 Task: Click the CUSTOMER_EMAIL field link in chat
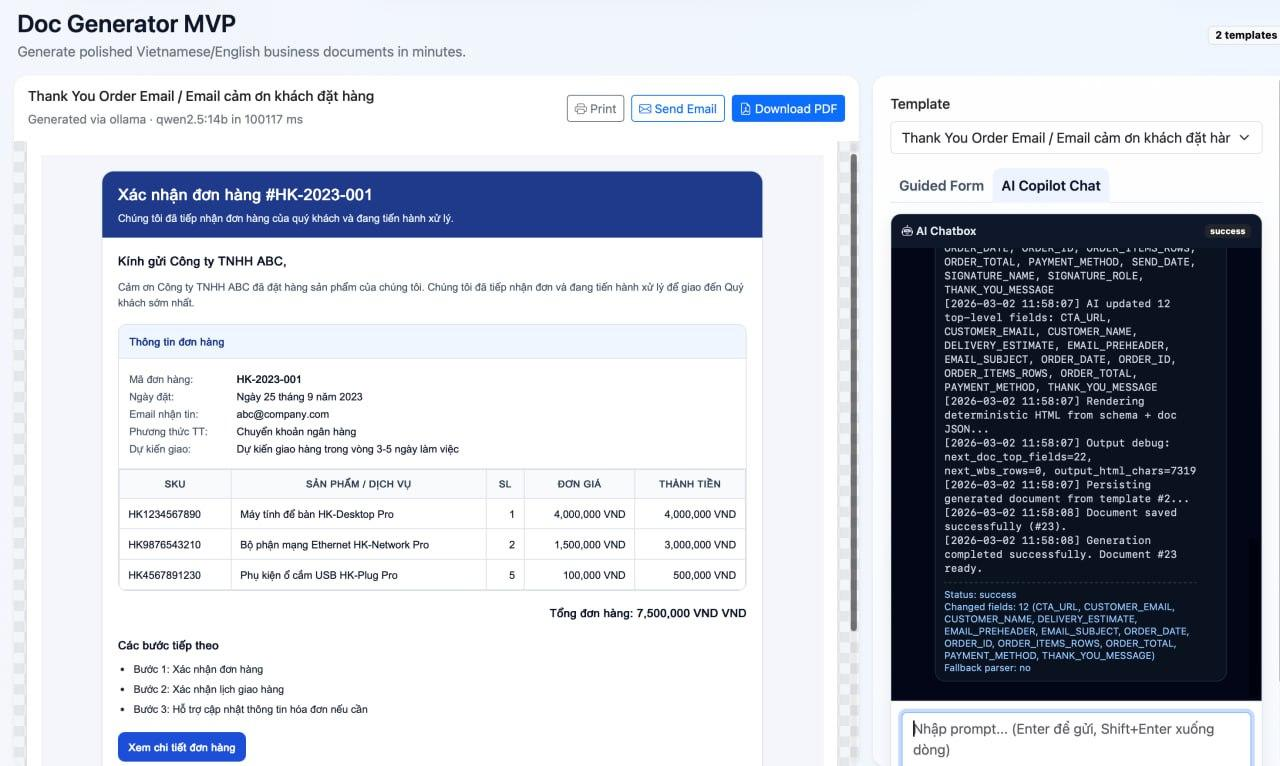click(1128, 606)
